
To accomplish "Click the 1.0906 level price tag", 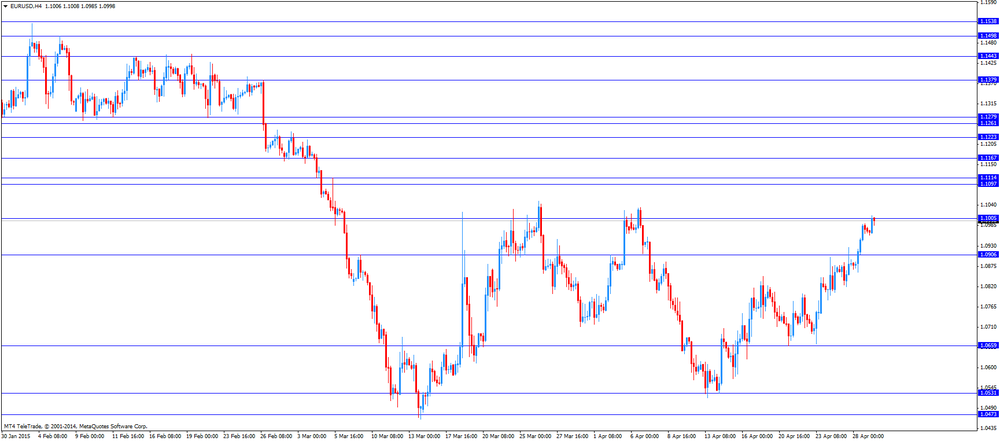I will pyautogui.click(x=987, y=255).
